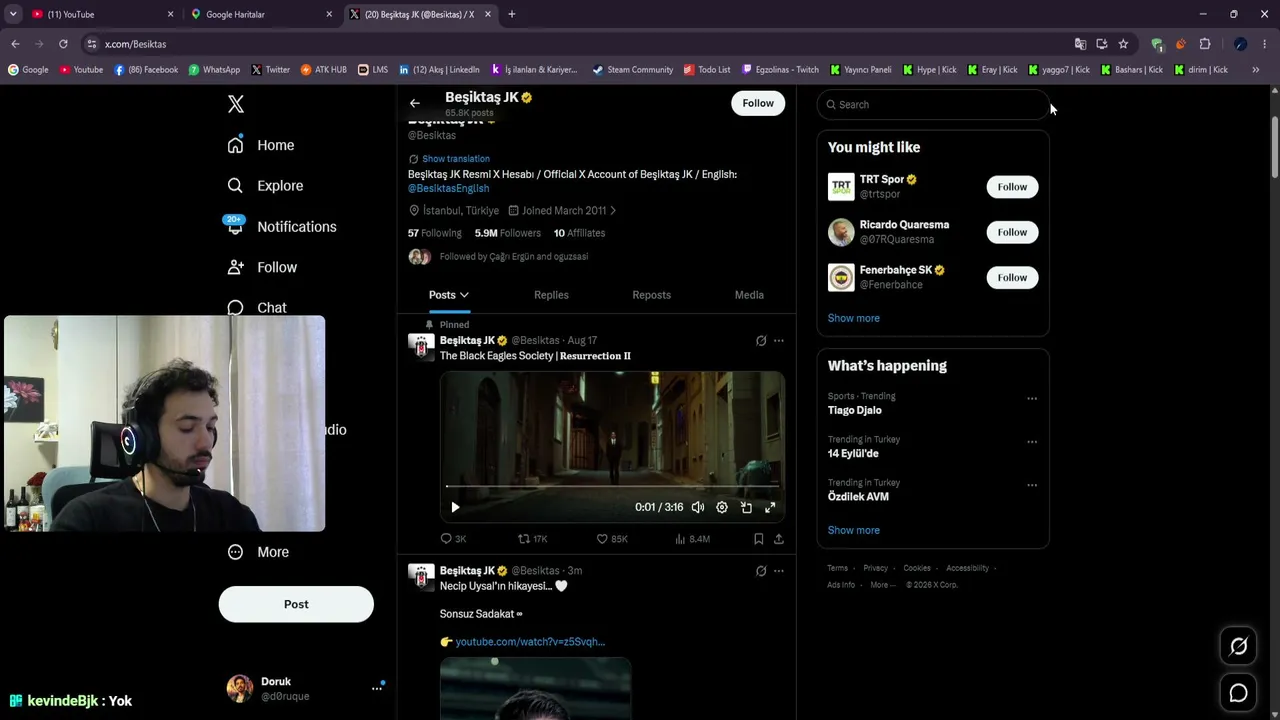This screenshot has width=1280, height=720.
Task: Seek on the pinned video progress bar
Action: pyautogui.click(x=612, y=486)
